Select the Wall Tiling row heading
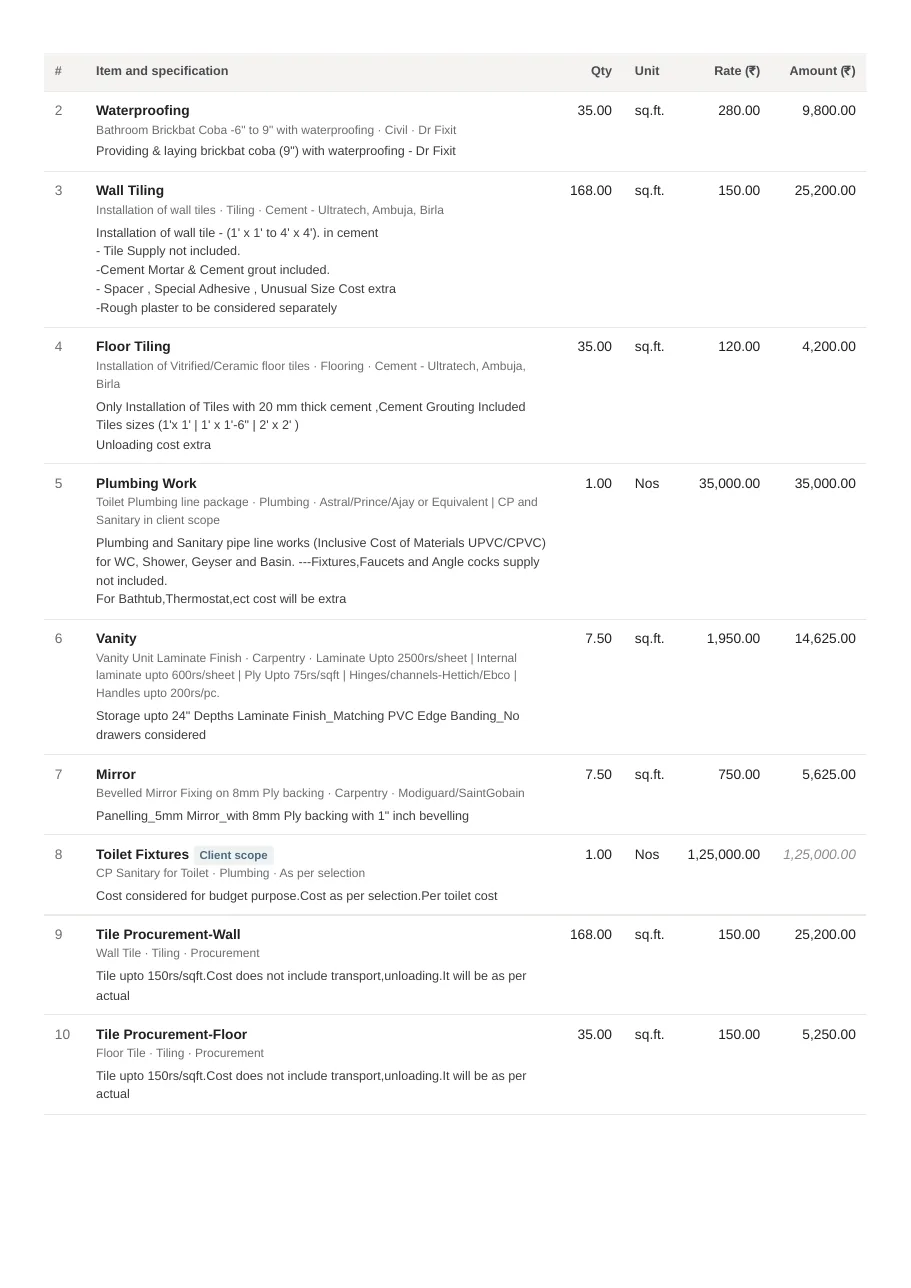911x1288 pixels. click(130, 190)
